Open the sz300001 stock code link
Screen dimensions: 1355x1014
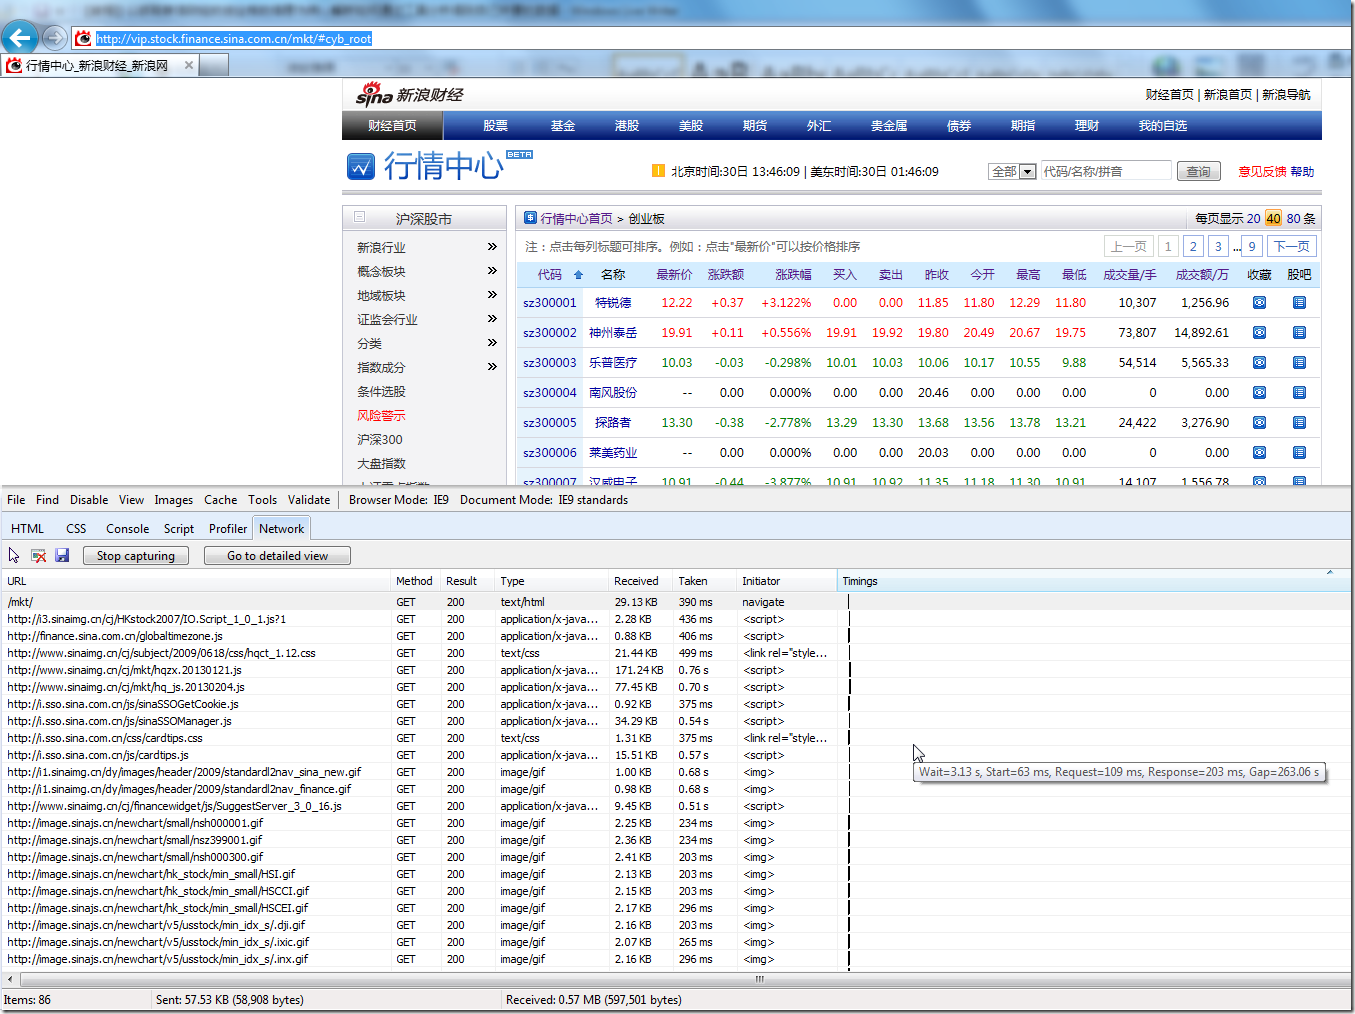tap(550, 303)
